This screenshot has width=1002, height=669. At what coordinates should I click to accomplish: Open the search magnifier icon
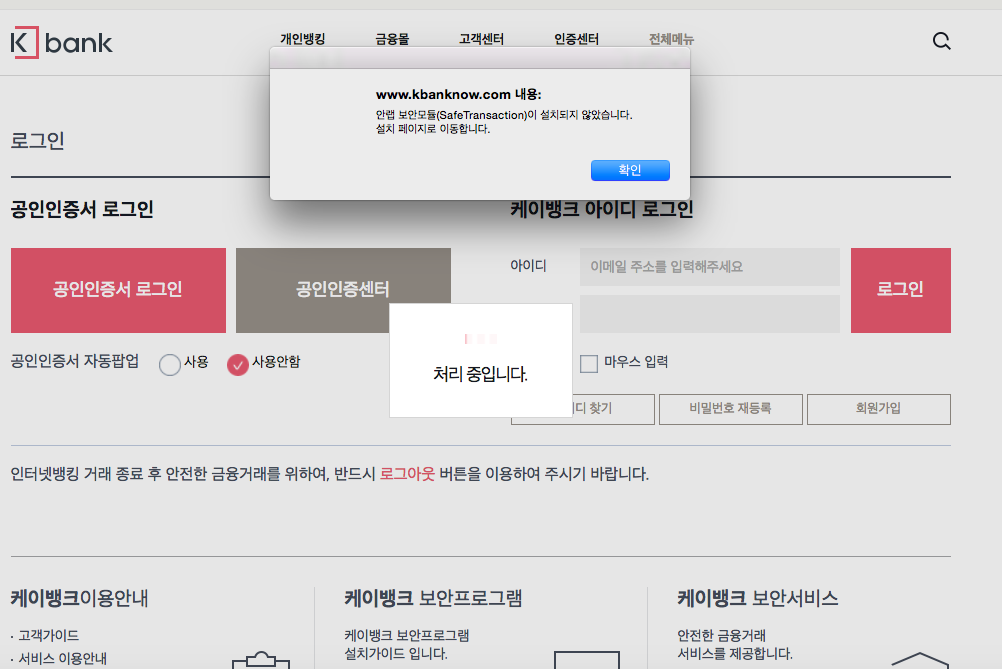pyautogui.click(x=941, y=41)
